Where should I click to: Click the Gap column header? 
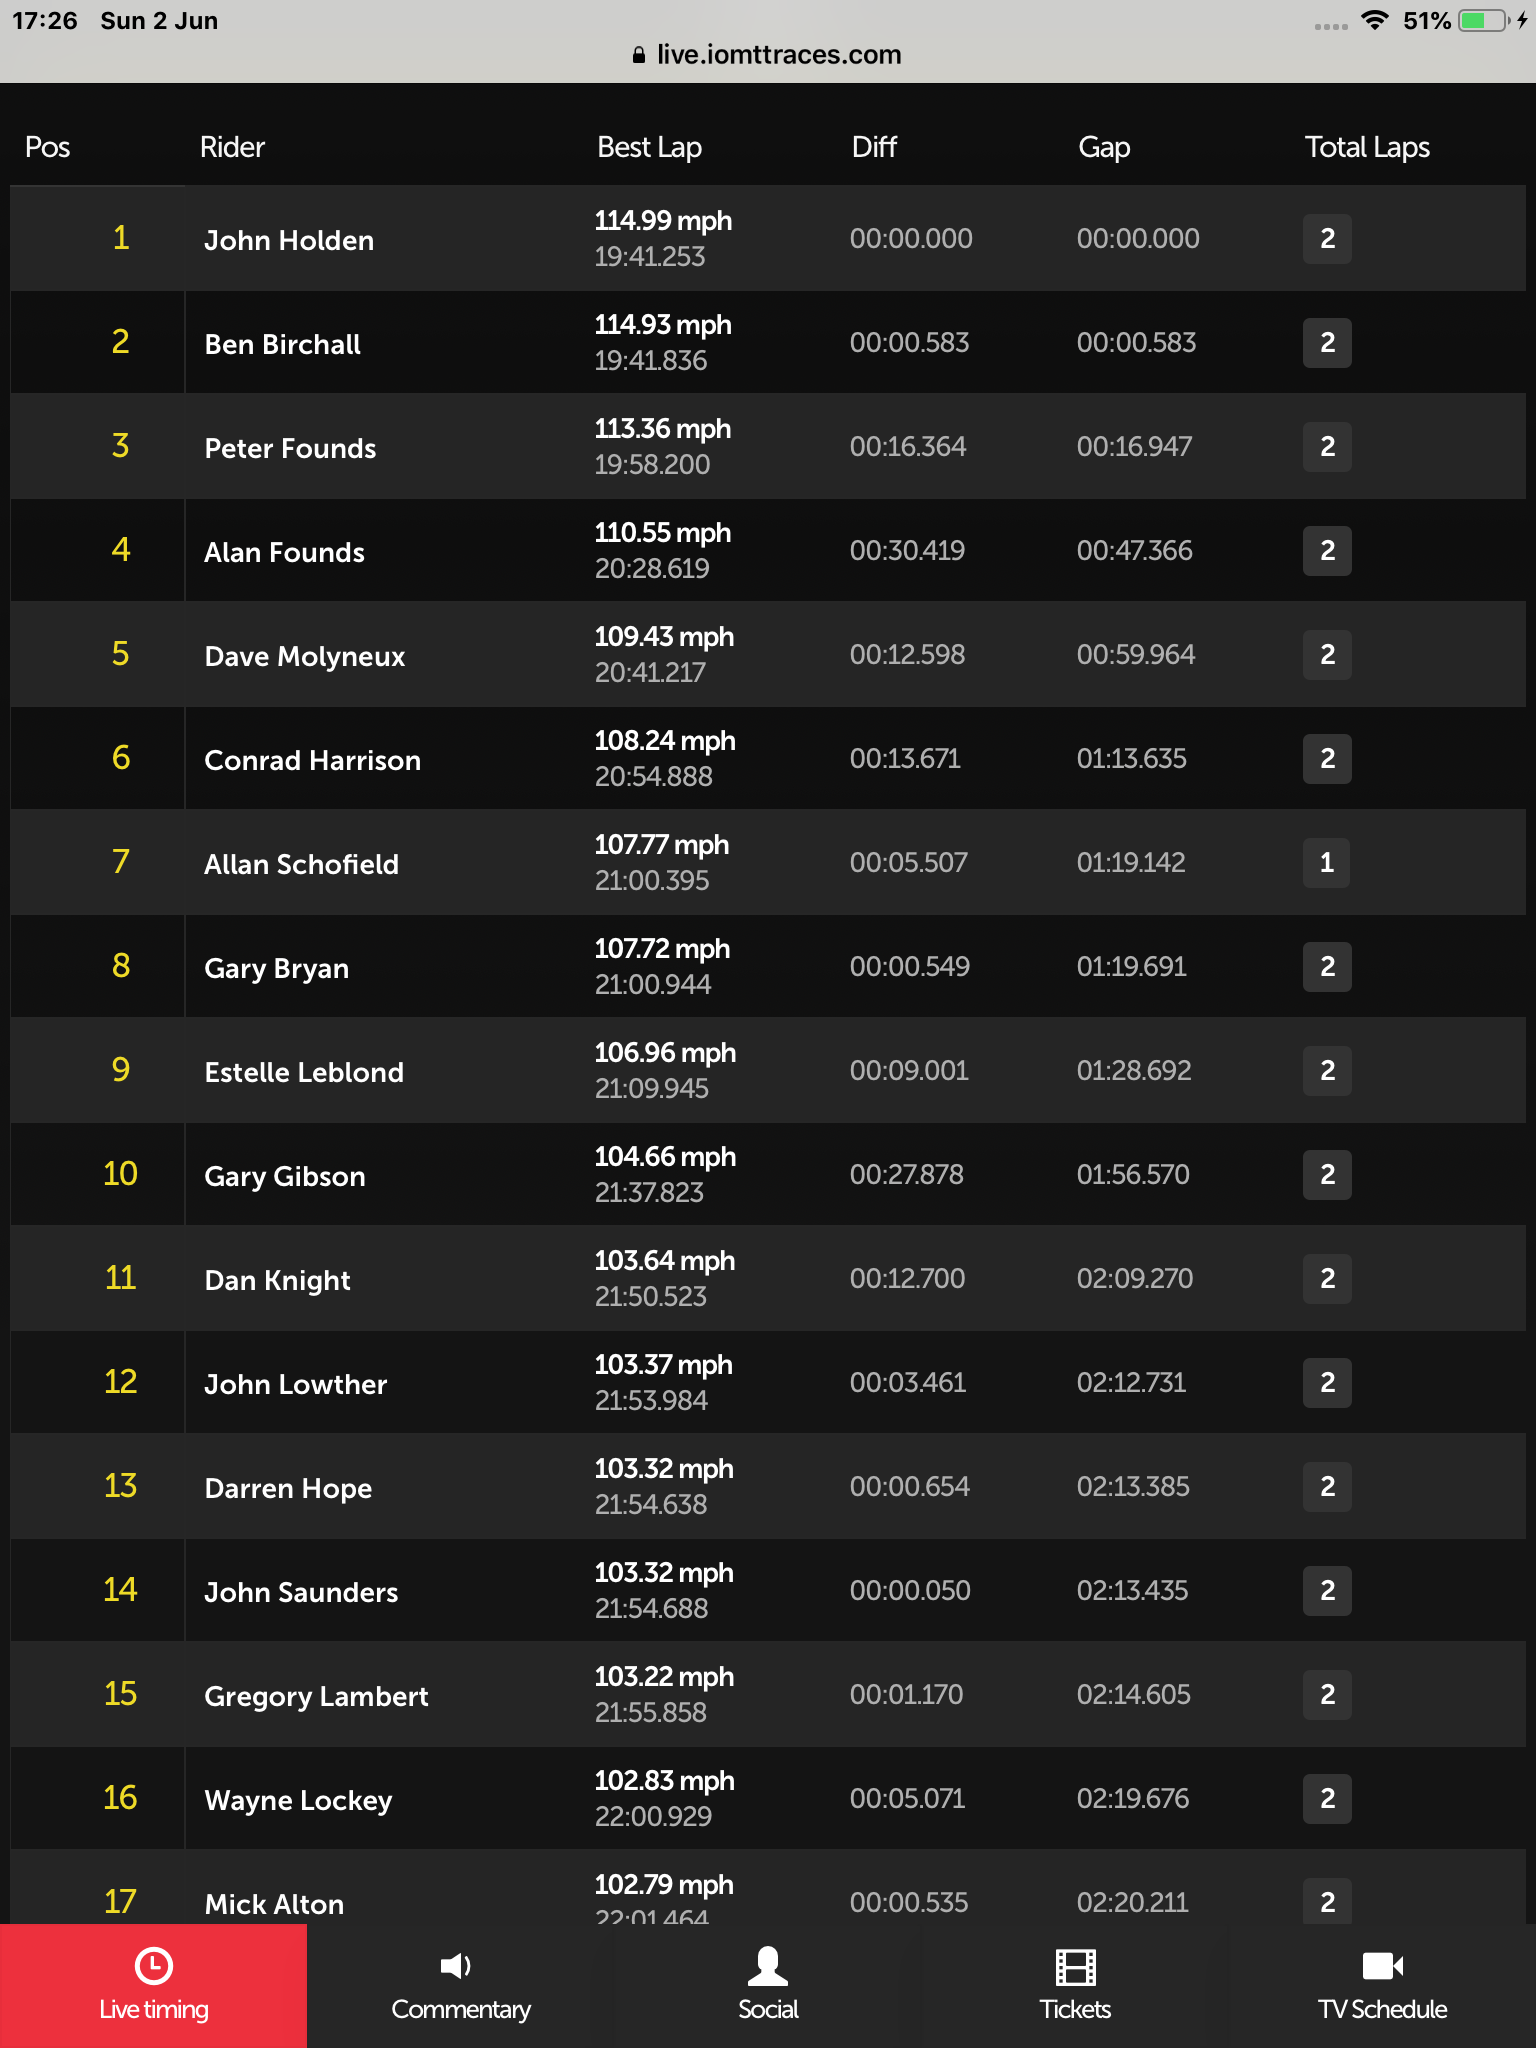1104,147
